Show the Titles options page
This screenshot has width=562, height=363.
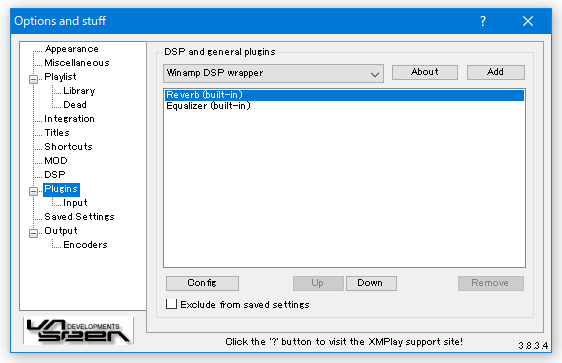pos(57,133)
